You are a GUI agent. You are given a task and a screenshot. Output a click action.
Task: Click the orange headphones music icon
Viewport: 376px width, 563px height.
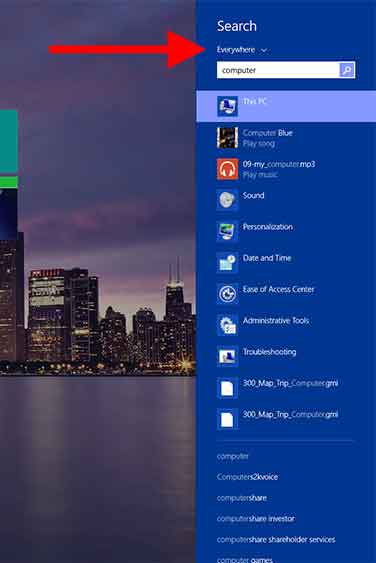click(227, 169)
